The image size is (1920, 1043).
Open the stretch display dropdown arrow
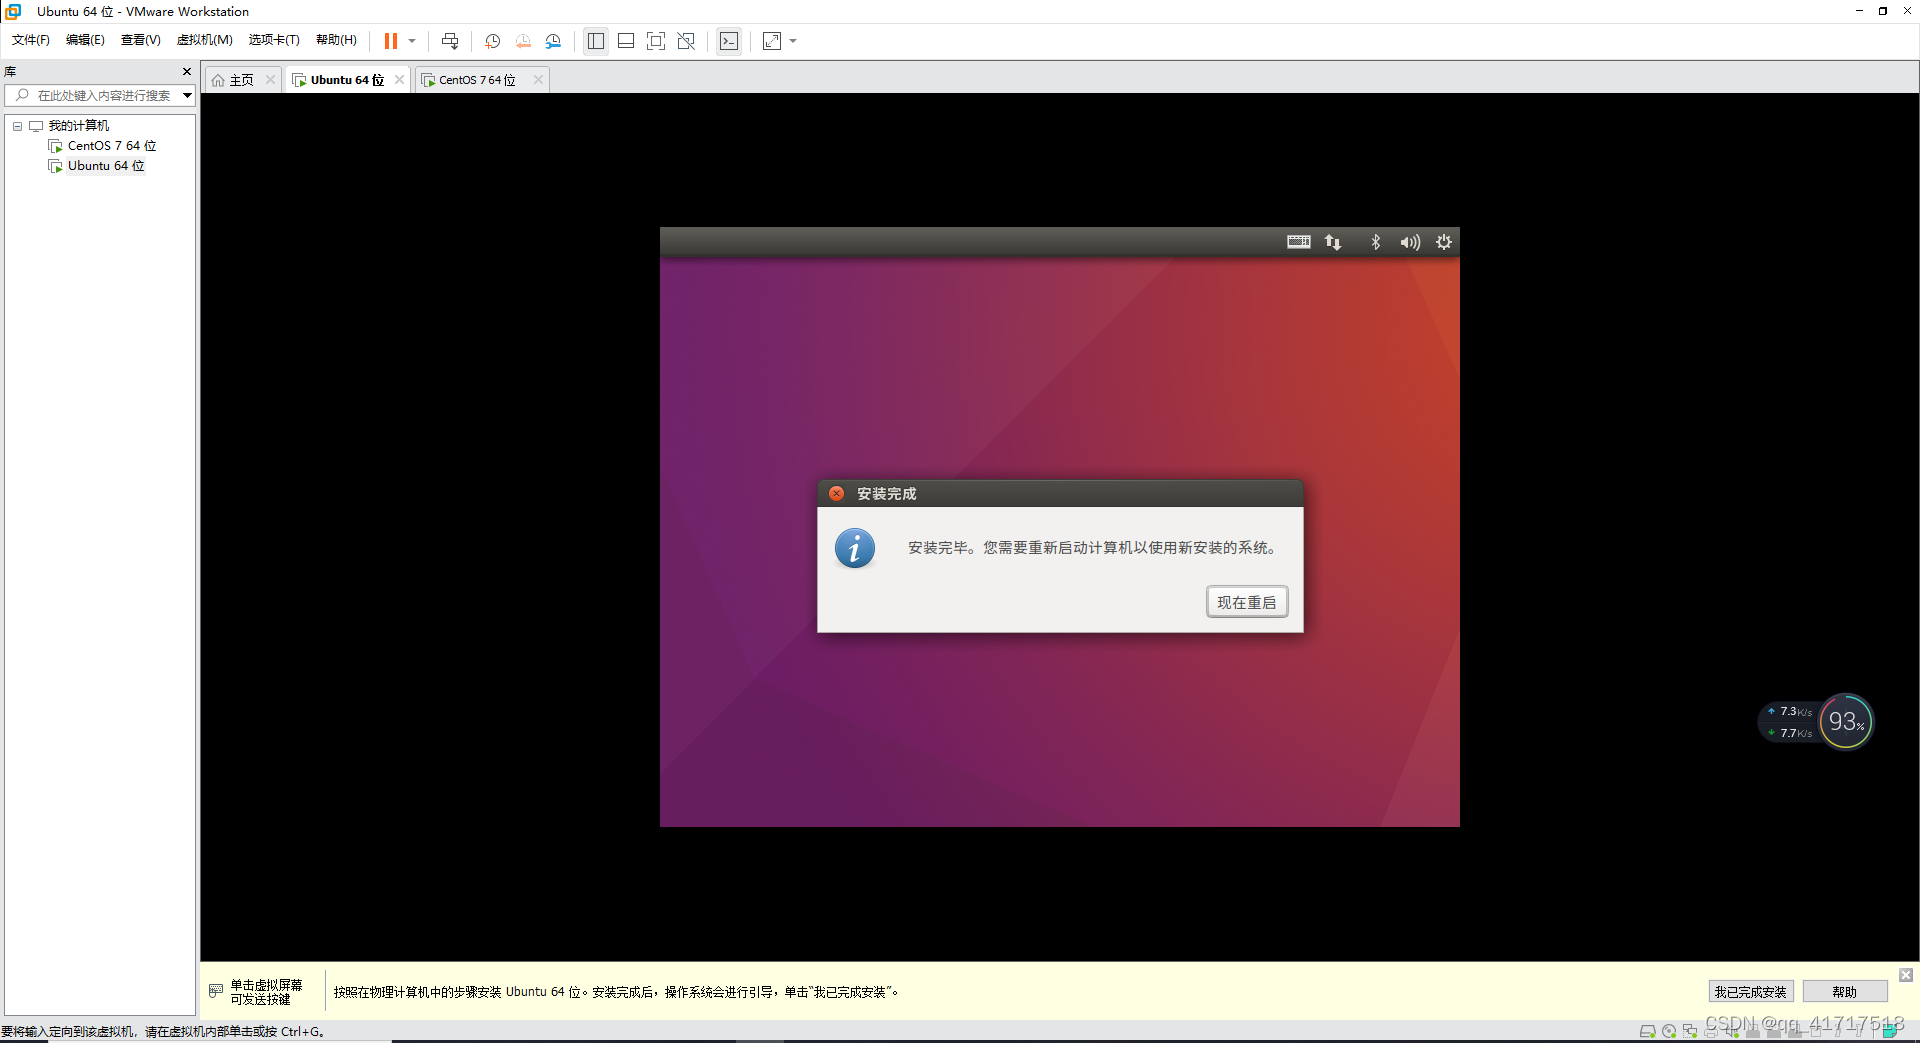tap(793, 41)
